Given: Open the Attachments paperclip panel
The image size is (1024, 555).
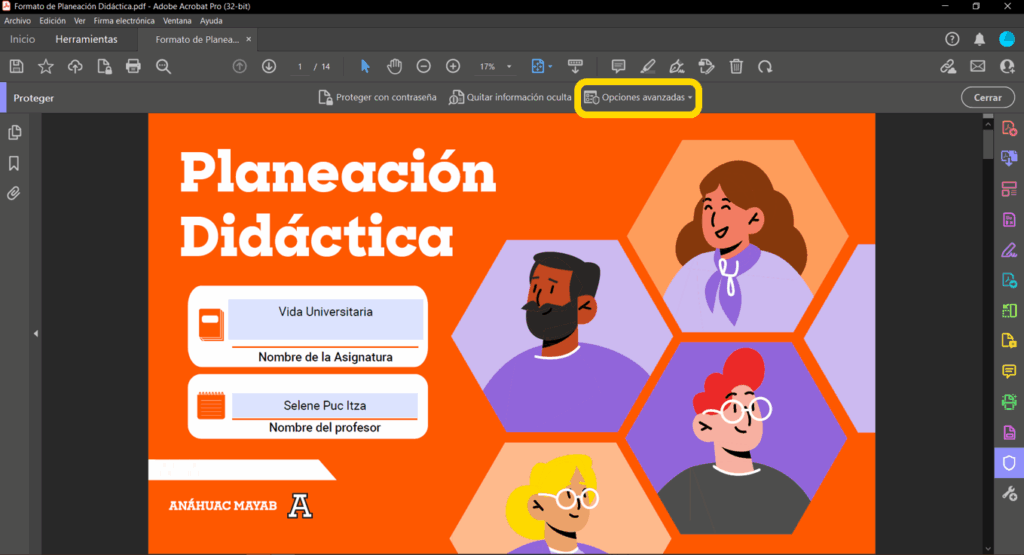Looking at the screenshot, I should [x=14, y=193].
